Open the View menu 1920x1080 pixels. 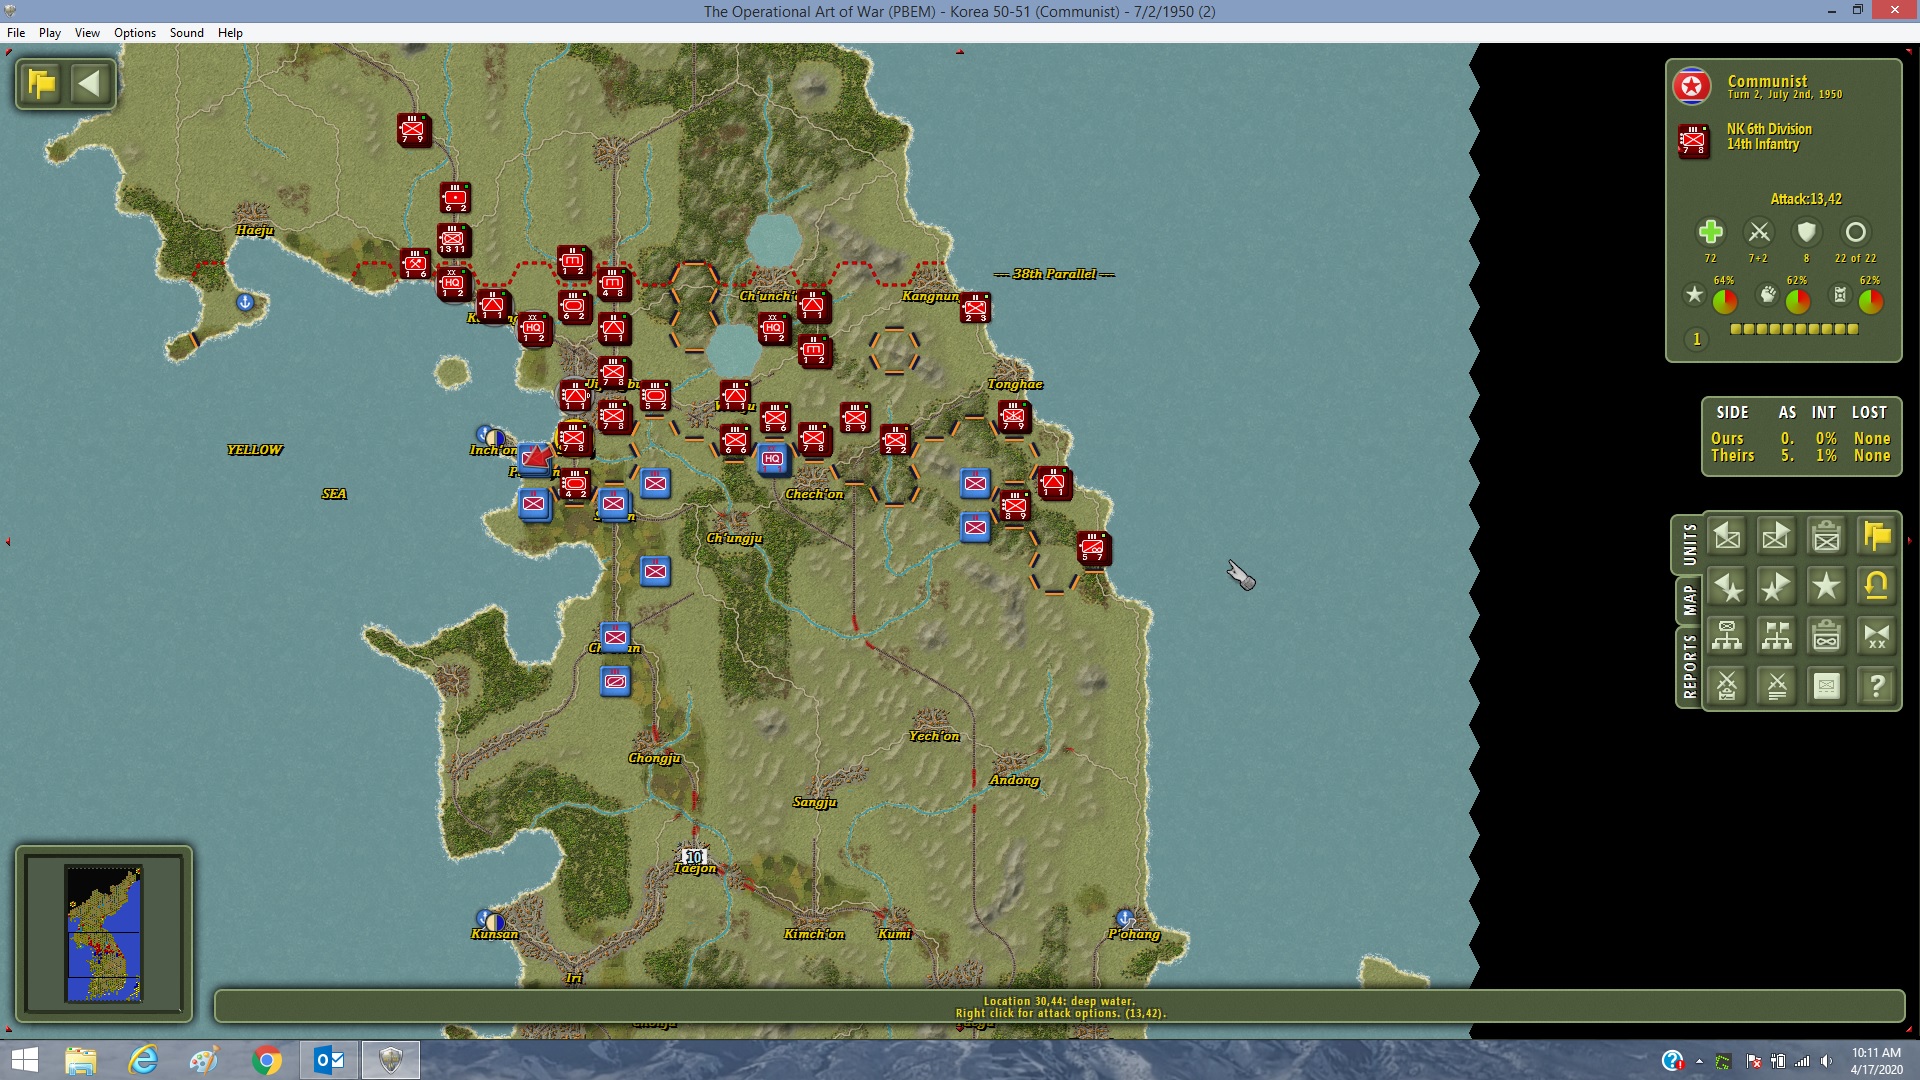pyautogui.click(x=87, y=33)
